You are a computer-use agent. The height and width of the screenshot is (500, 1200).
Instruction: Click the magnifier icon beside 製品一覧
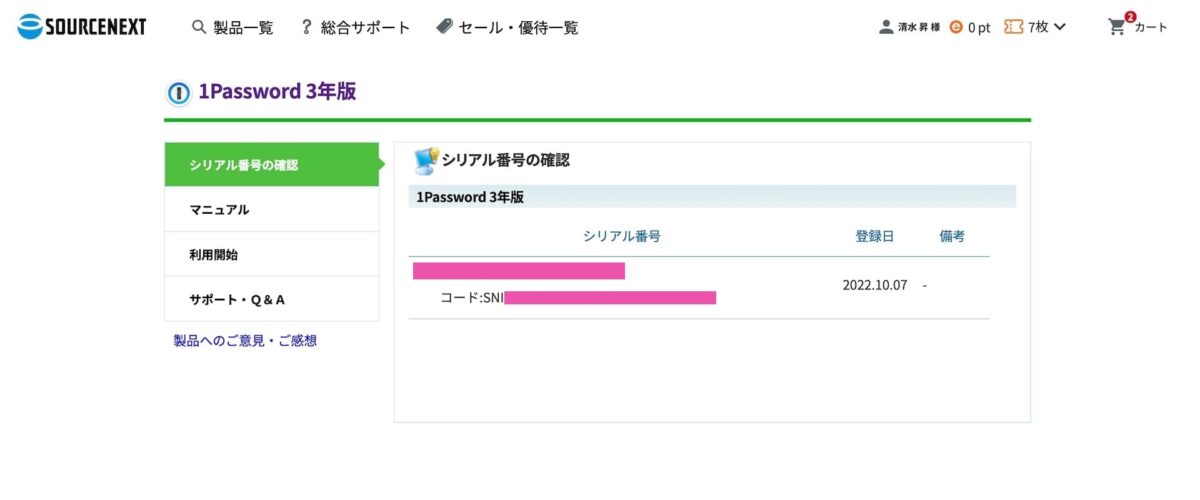(198, 27)
